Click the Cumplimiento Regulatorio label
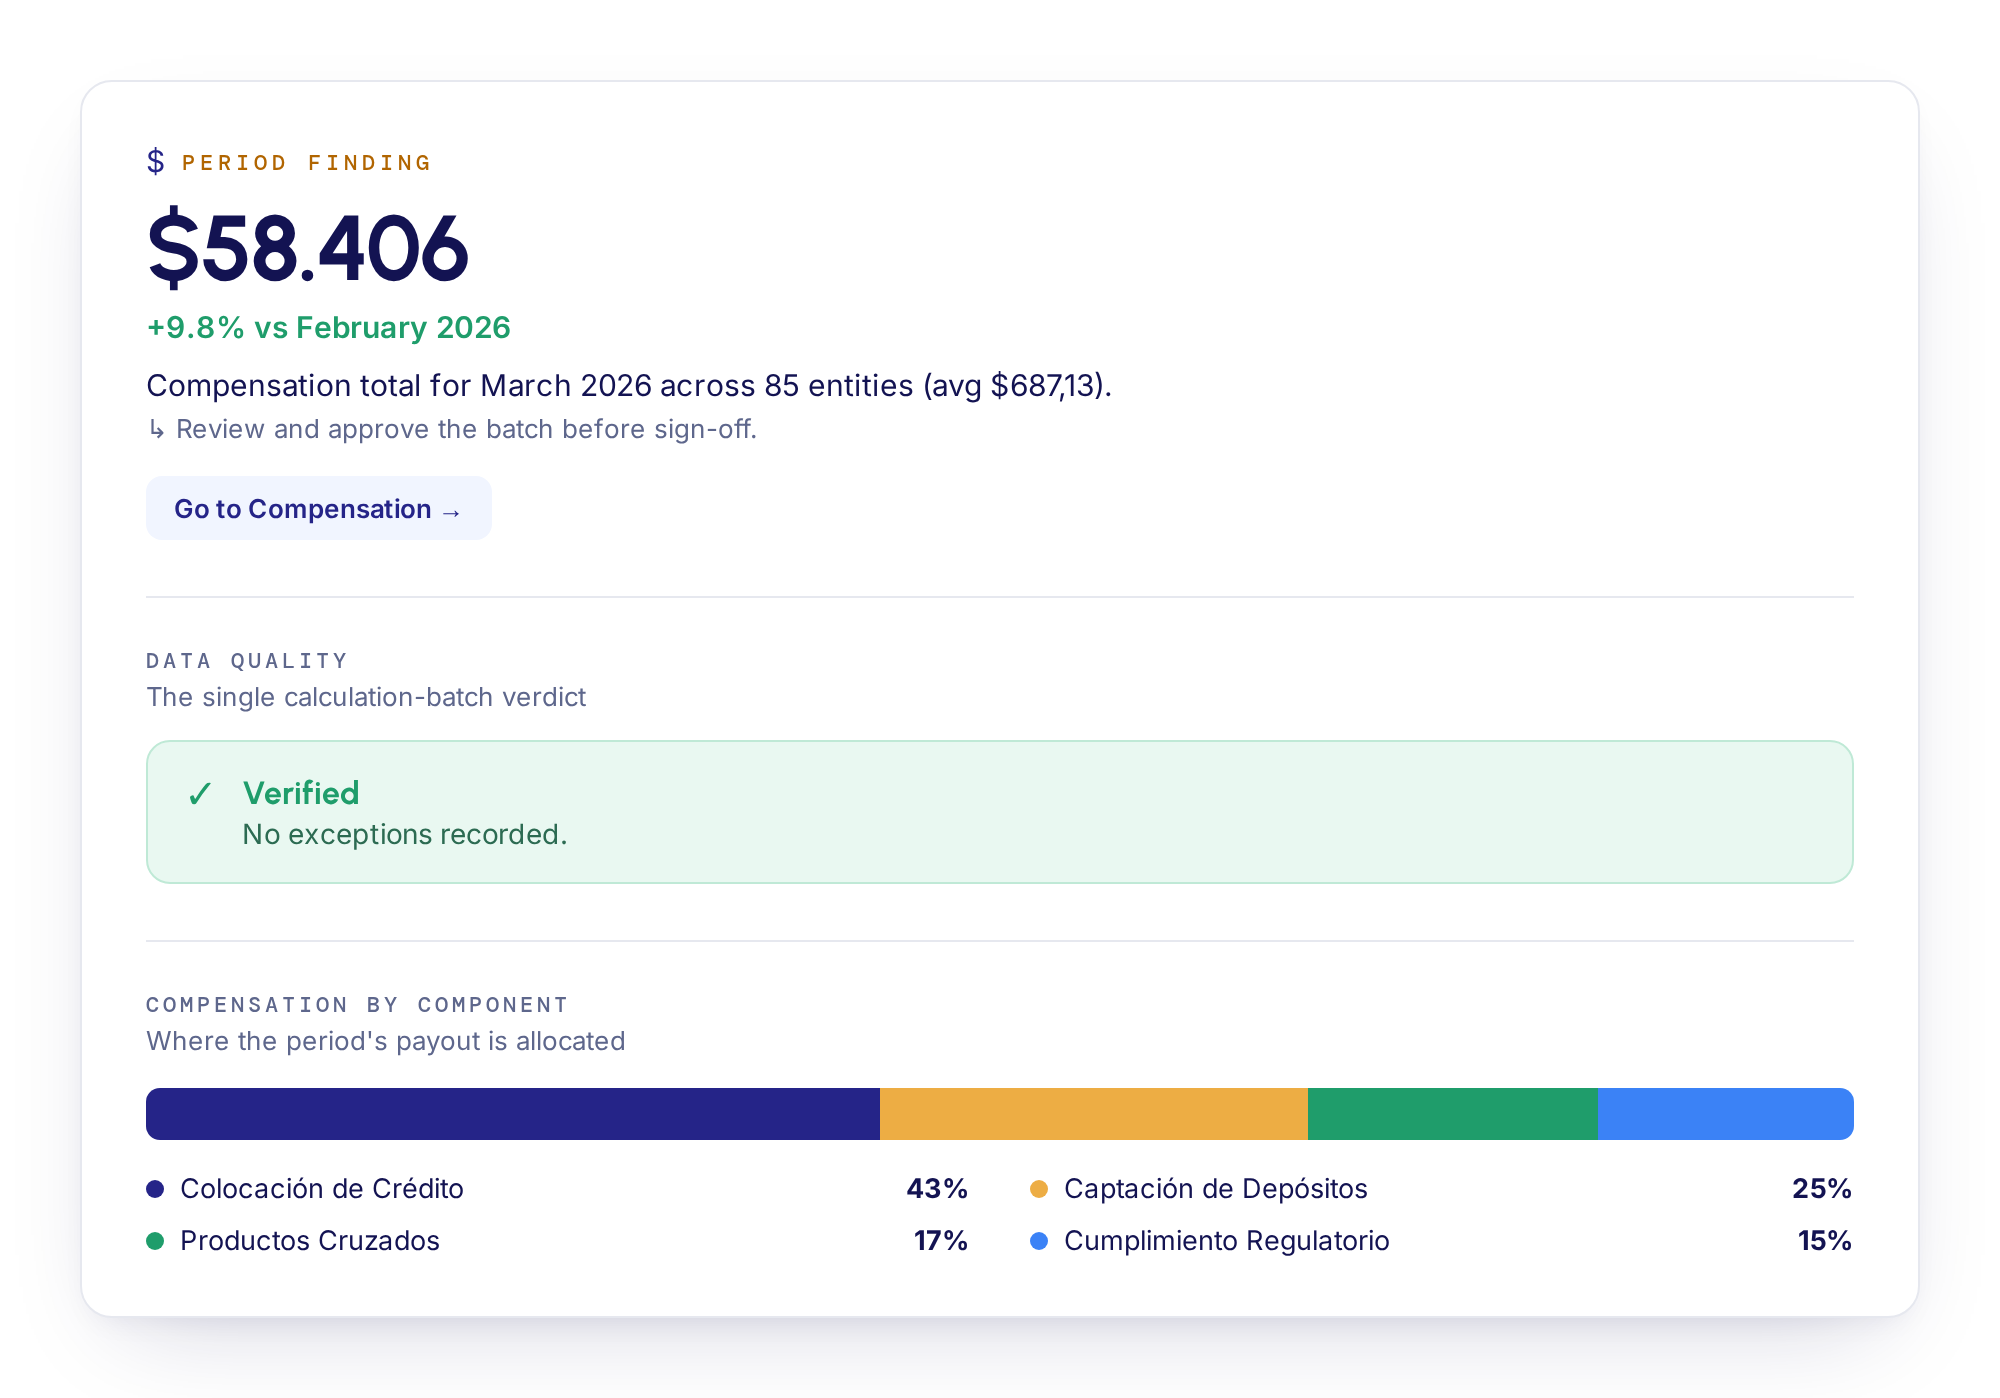 point(1227,1241)
